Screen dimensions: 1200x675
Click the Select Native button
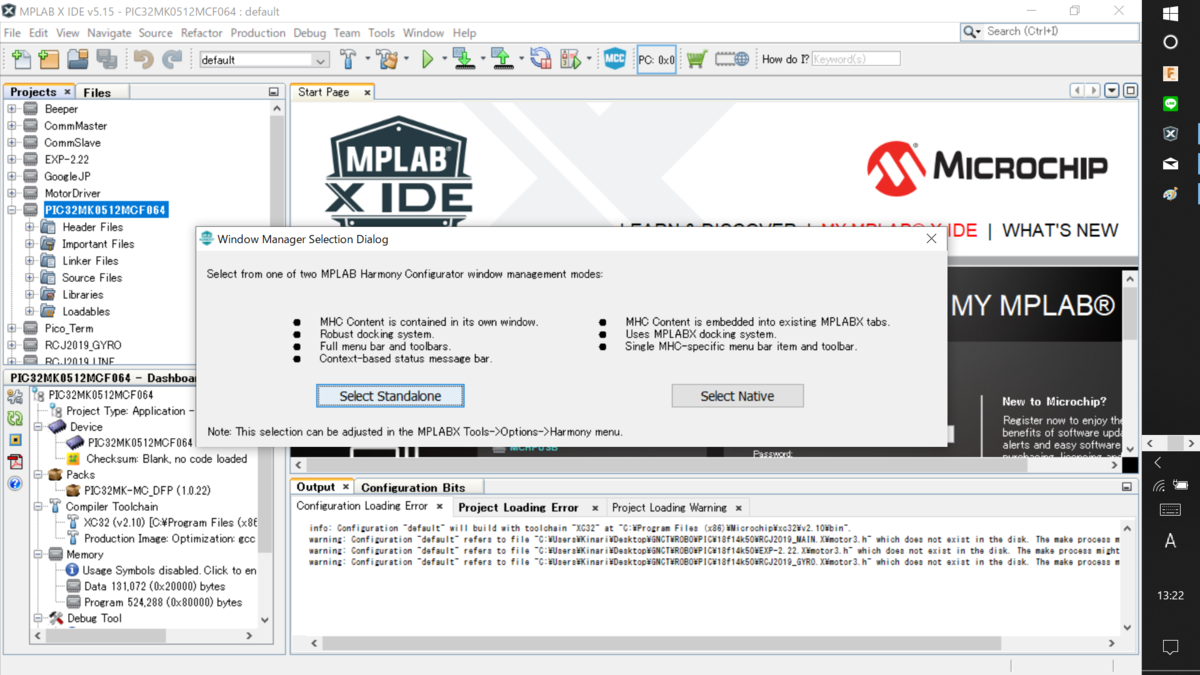click(737, 396)
